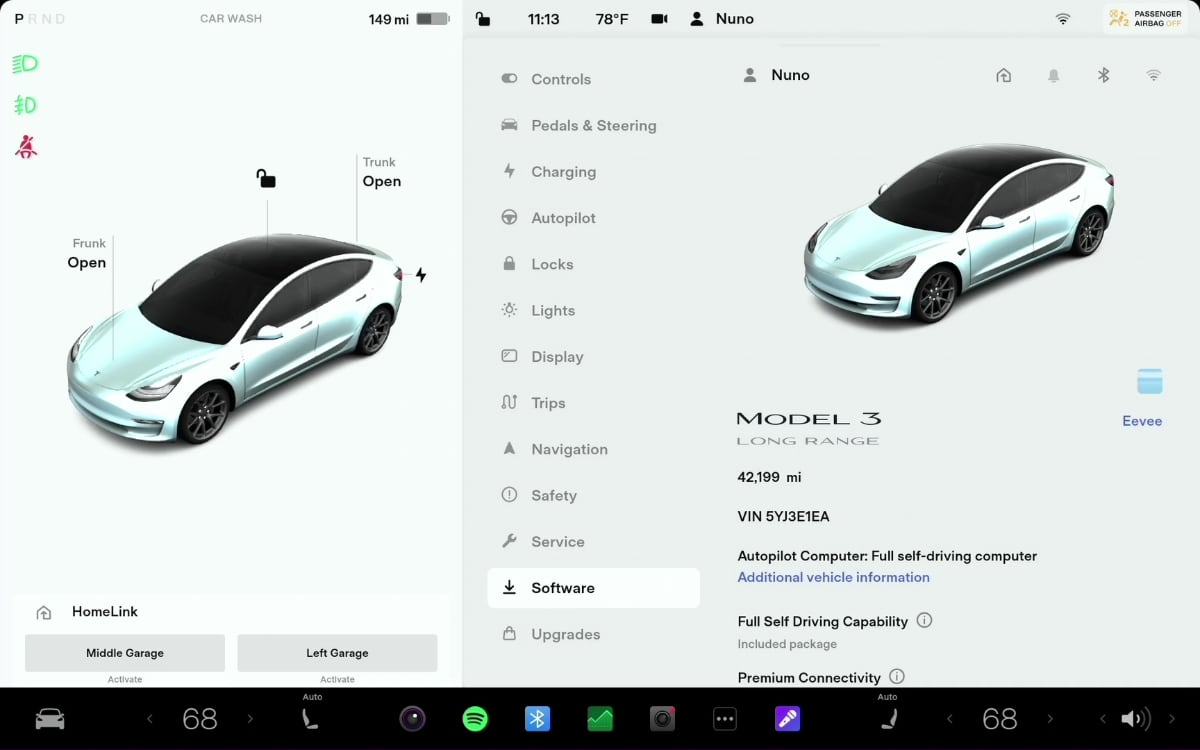Viewport: 1200px width, 750px height.
Task: Tap the notifications bell icon
Action: 1053,75
